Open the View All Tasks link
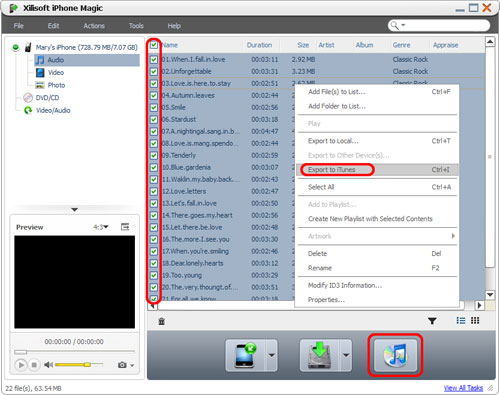The width and height of the screenshot is (500, 395). [463, 388]
